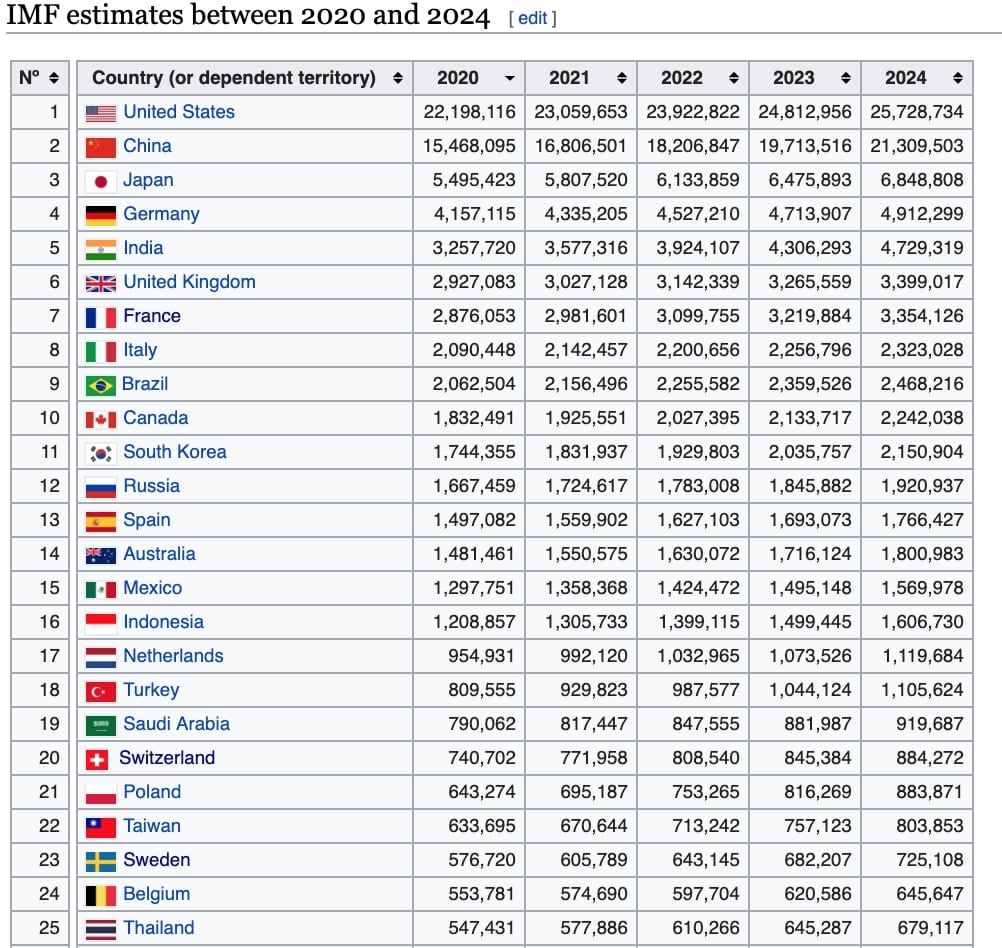Open the France country page link
This screenshot has height=948, width=1002.
tap(152, 316)
